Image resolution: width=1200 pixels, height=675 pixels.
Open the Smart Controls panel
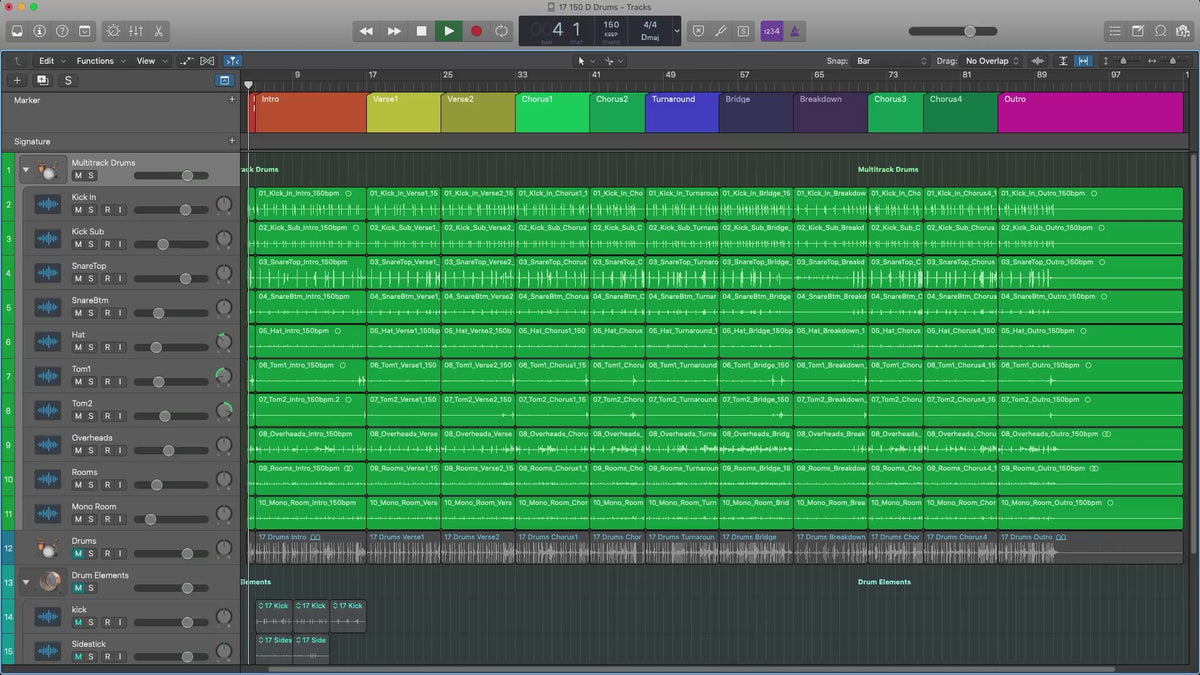tap(112, 31)
